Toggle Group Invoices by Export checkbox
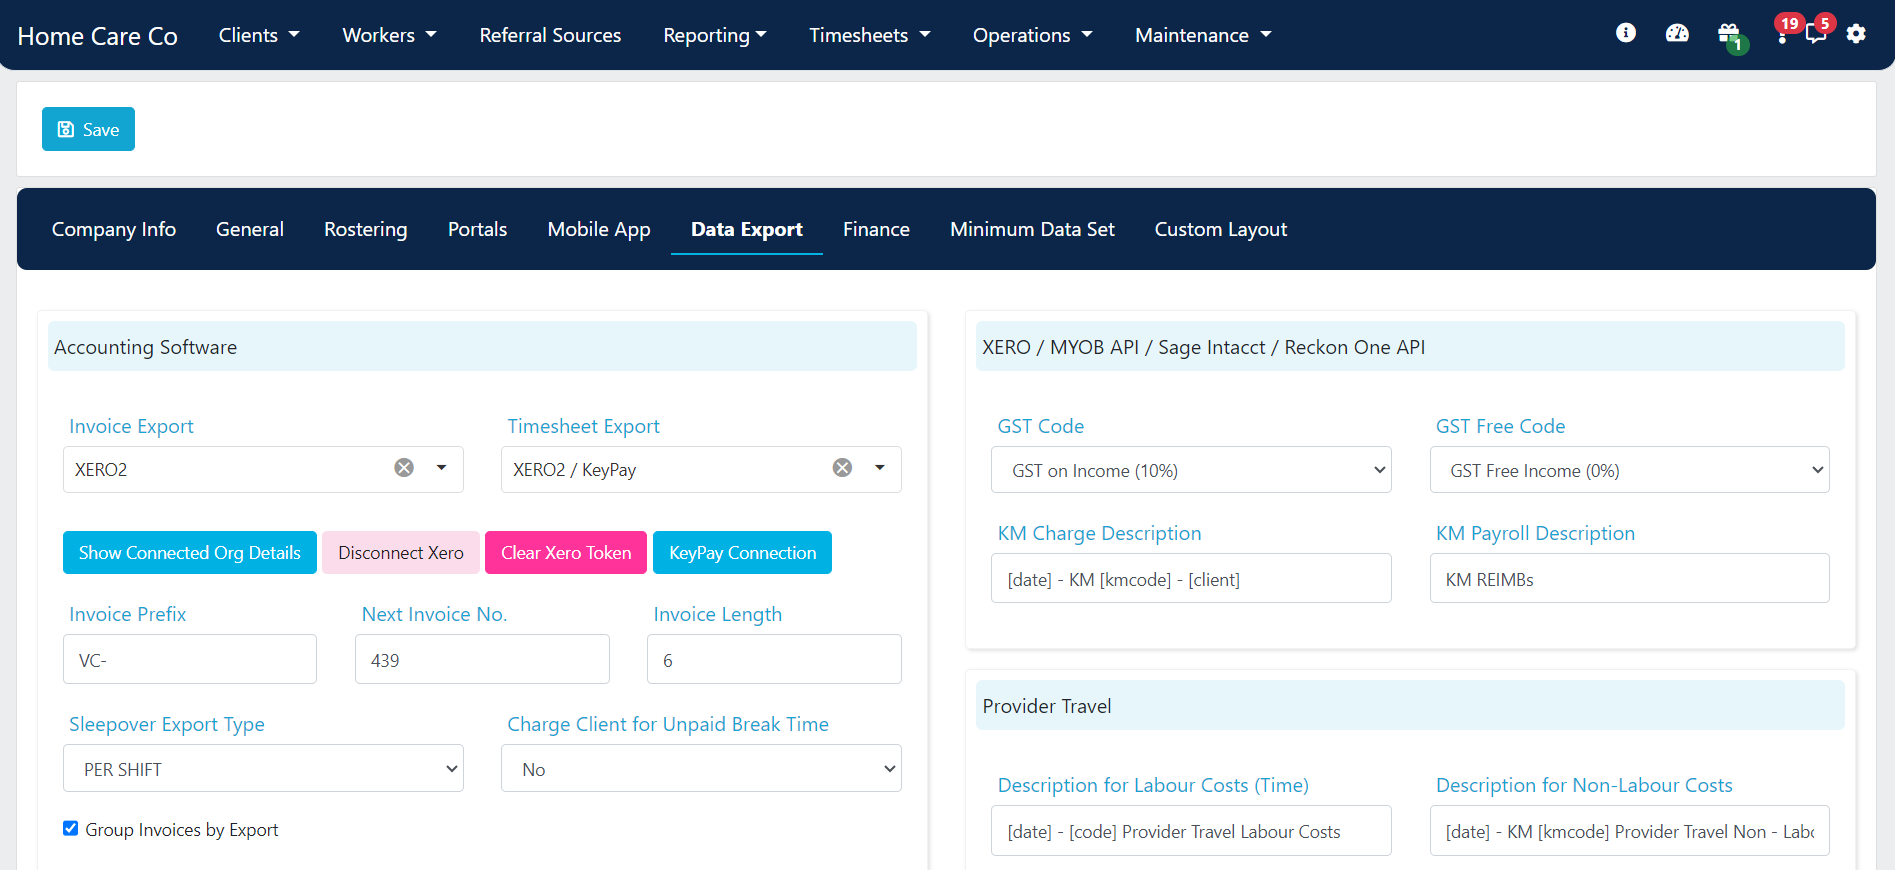 pos(71,828)
